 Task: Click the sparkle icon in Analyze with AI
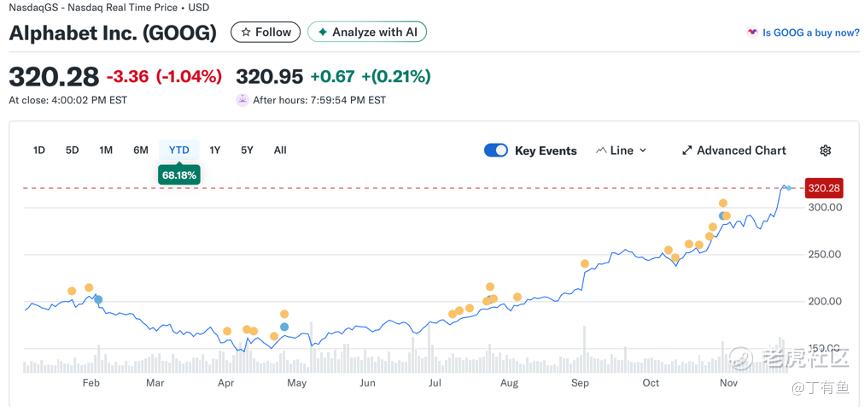pyautogui.click(x=322, y=32)
